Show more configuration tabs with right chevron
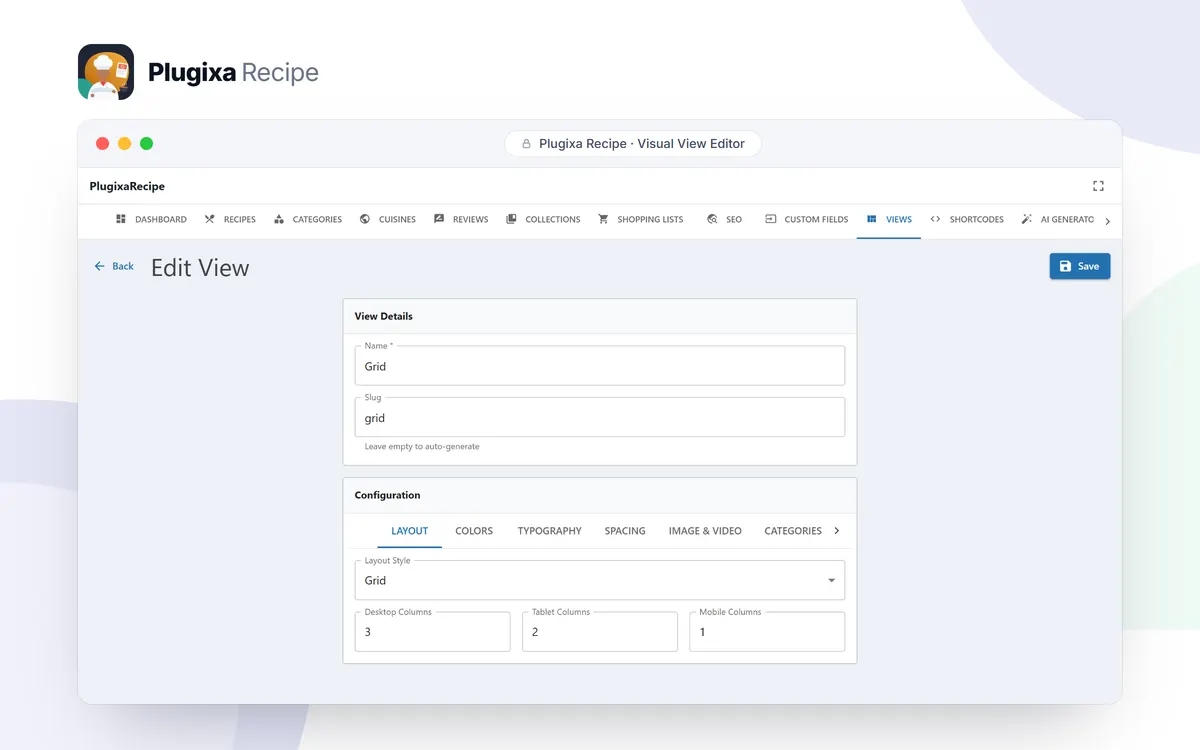The height and width of the screenshot is (750, 1200). (x=837, y=531)
